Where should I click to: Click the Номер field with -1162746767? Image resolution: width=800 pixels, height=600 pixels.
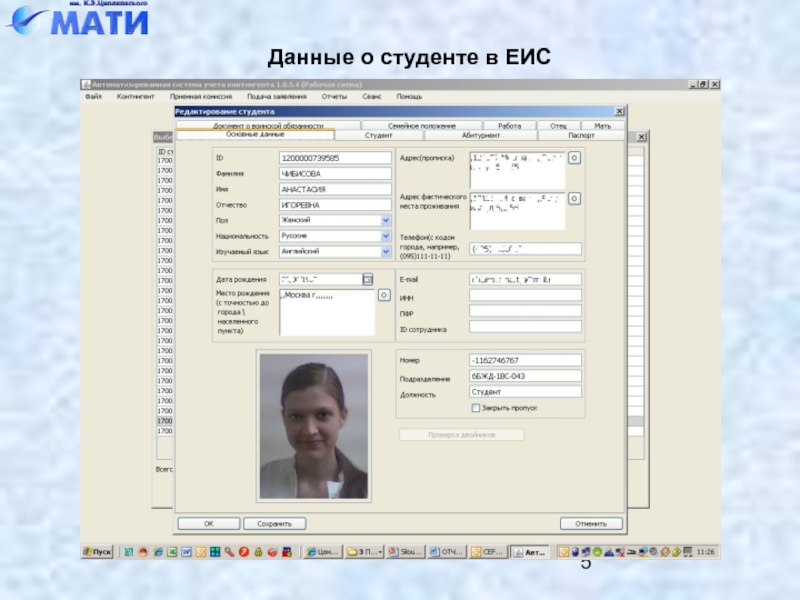pyautogui.click(x=525, y=360)
